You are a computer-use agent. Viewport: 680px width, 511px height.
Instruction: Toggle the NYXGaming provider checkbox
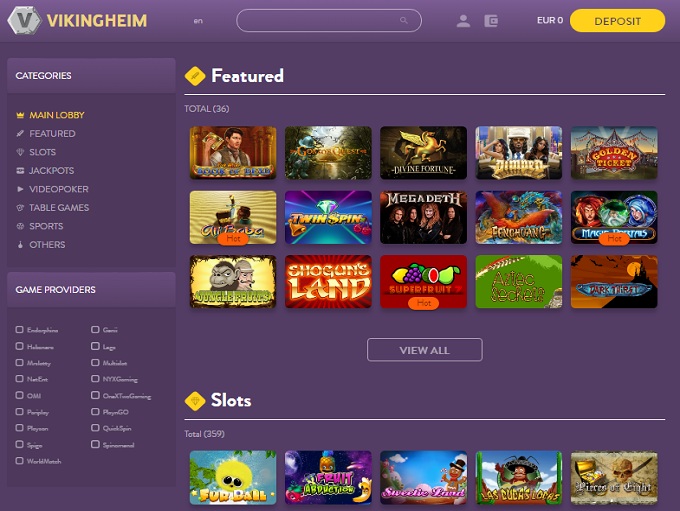point(95,379)
